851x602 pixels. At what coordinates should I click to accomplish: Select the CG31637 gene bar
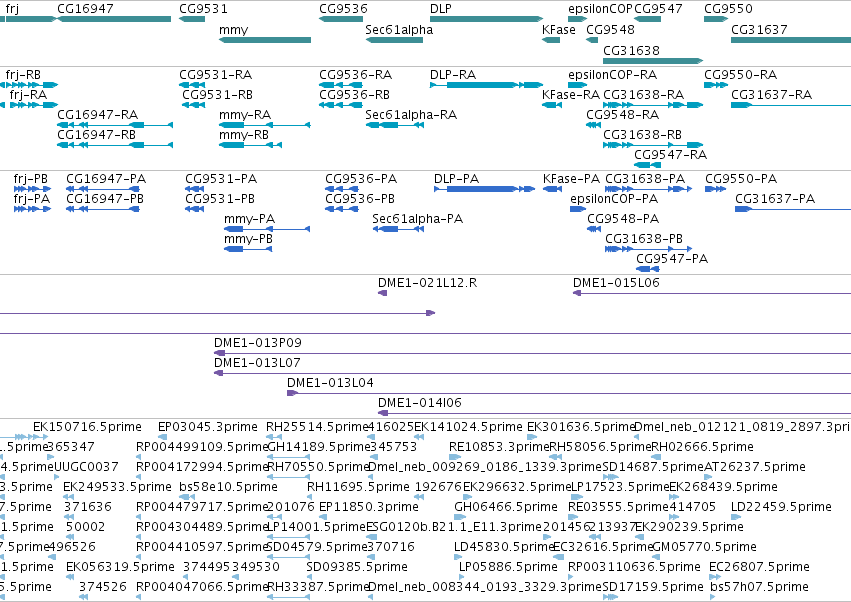[x=791, y=40]
